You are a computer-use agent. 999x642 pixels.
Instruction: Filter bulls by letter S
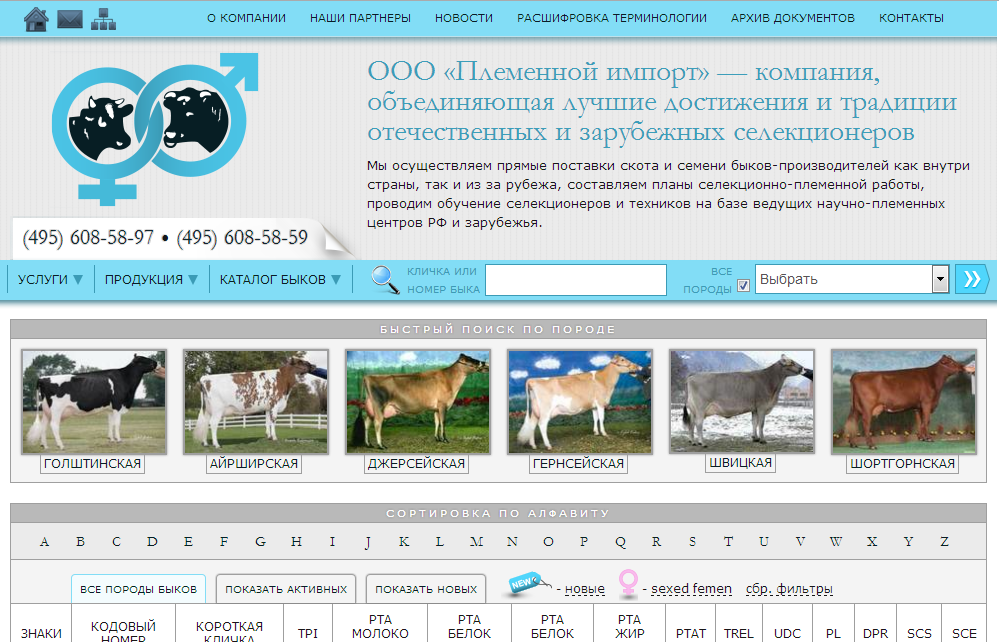pos(693,541)
